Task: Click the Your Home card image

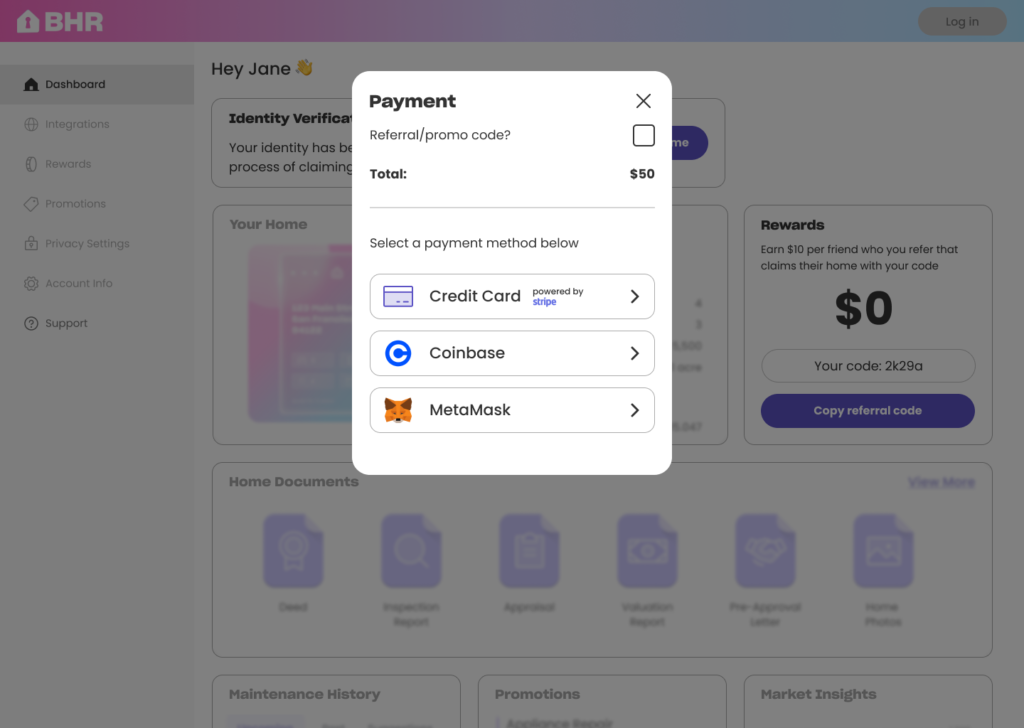Action: click(x=300, y=333)
